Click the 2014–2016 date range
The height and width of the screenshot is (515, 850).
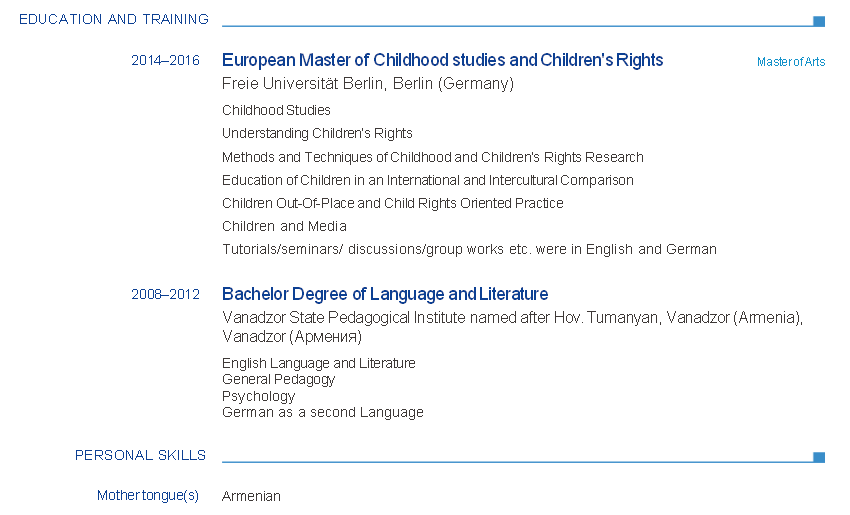[165, 61]
